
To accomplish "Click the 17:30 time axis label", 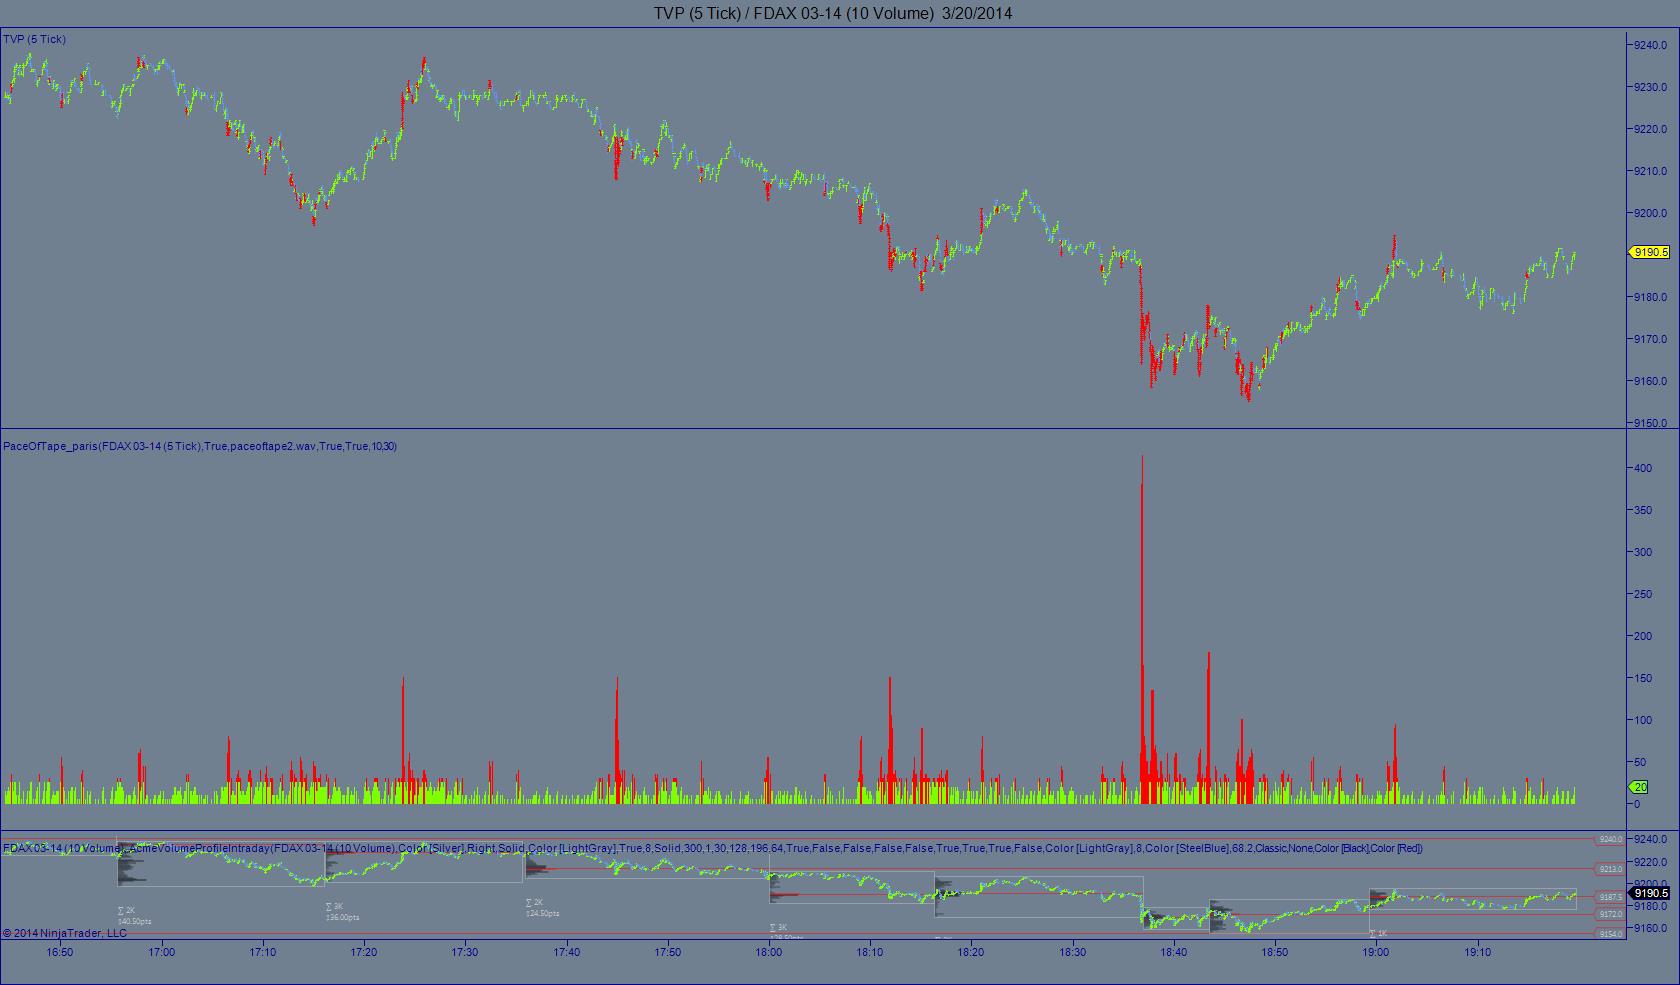I will tap(465, 952).
